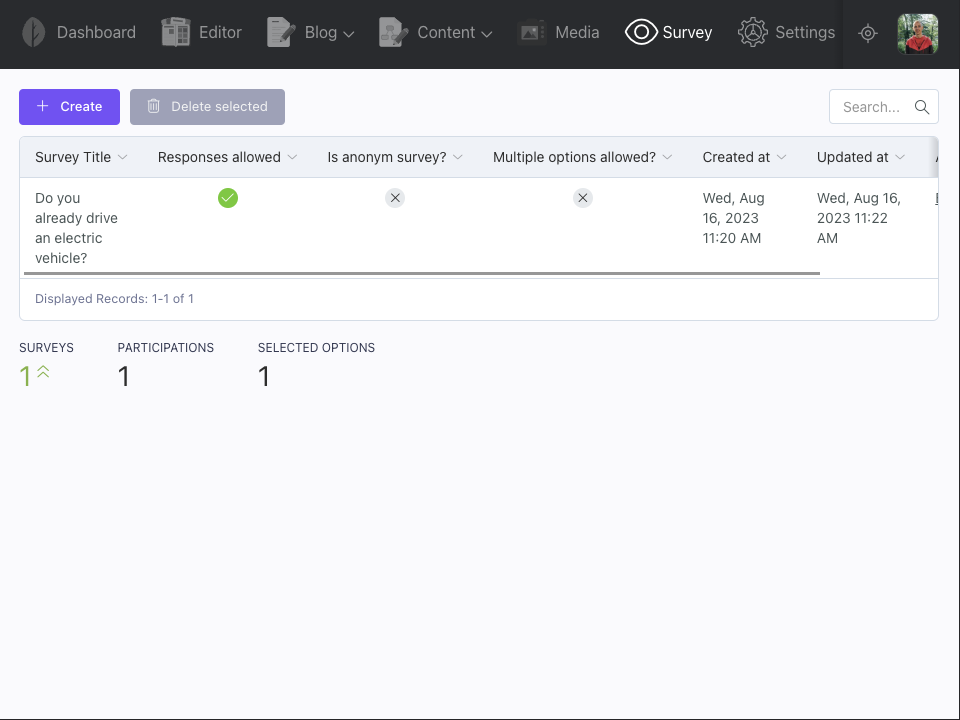The width and height of the screenshot is (960, 720).
Task: Click the Delete selected button
Action: [207, 107]
